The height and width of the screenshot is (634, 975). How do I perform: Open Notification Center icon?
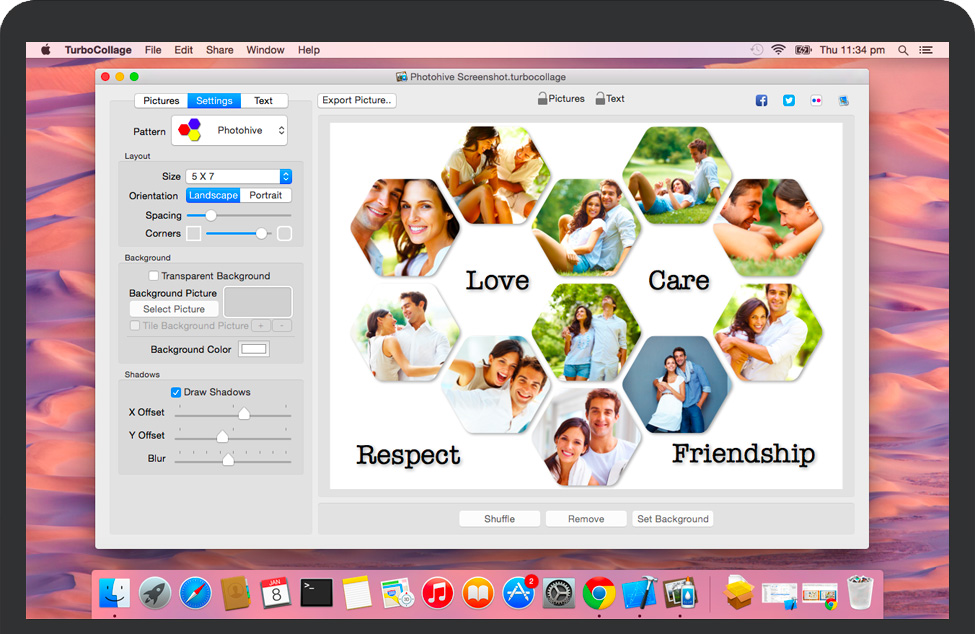point(926,50)
